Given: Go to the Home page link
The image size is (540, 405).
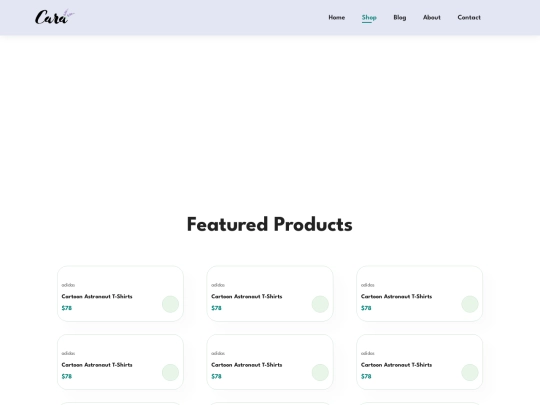Looking at the screenshot, I should 336,18.
